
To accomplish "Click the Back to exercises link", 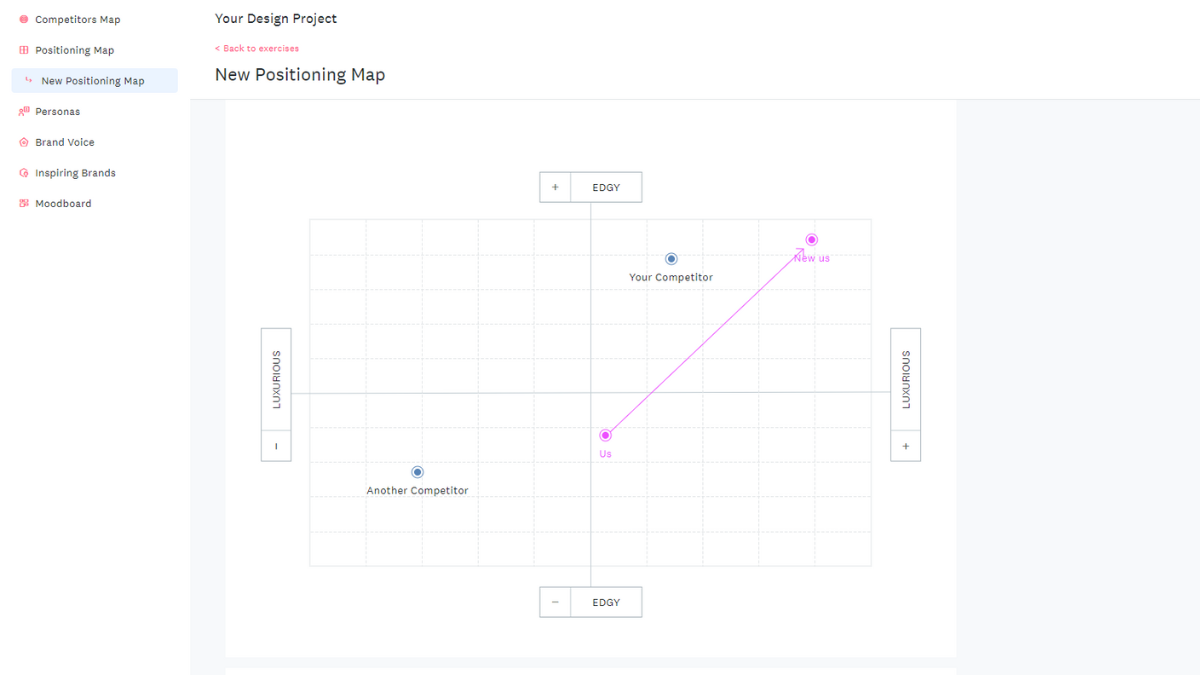I will pos(257,48).
